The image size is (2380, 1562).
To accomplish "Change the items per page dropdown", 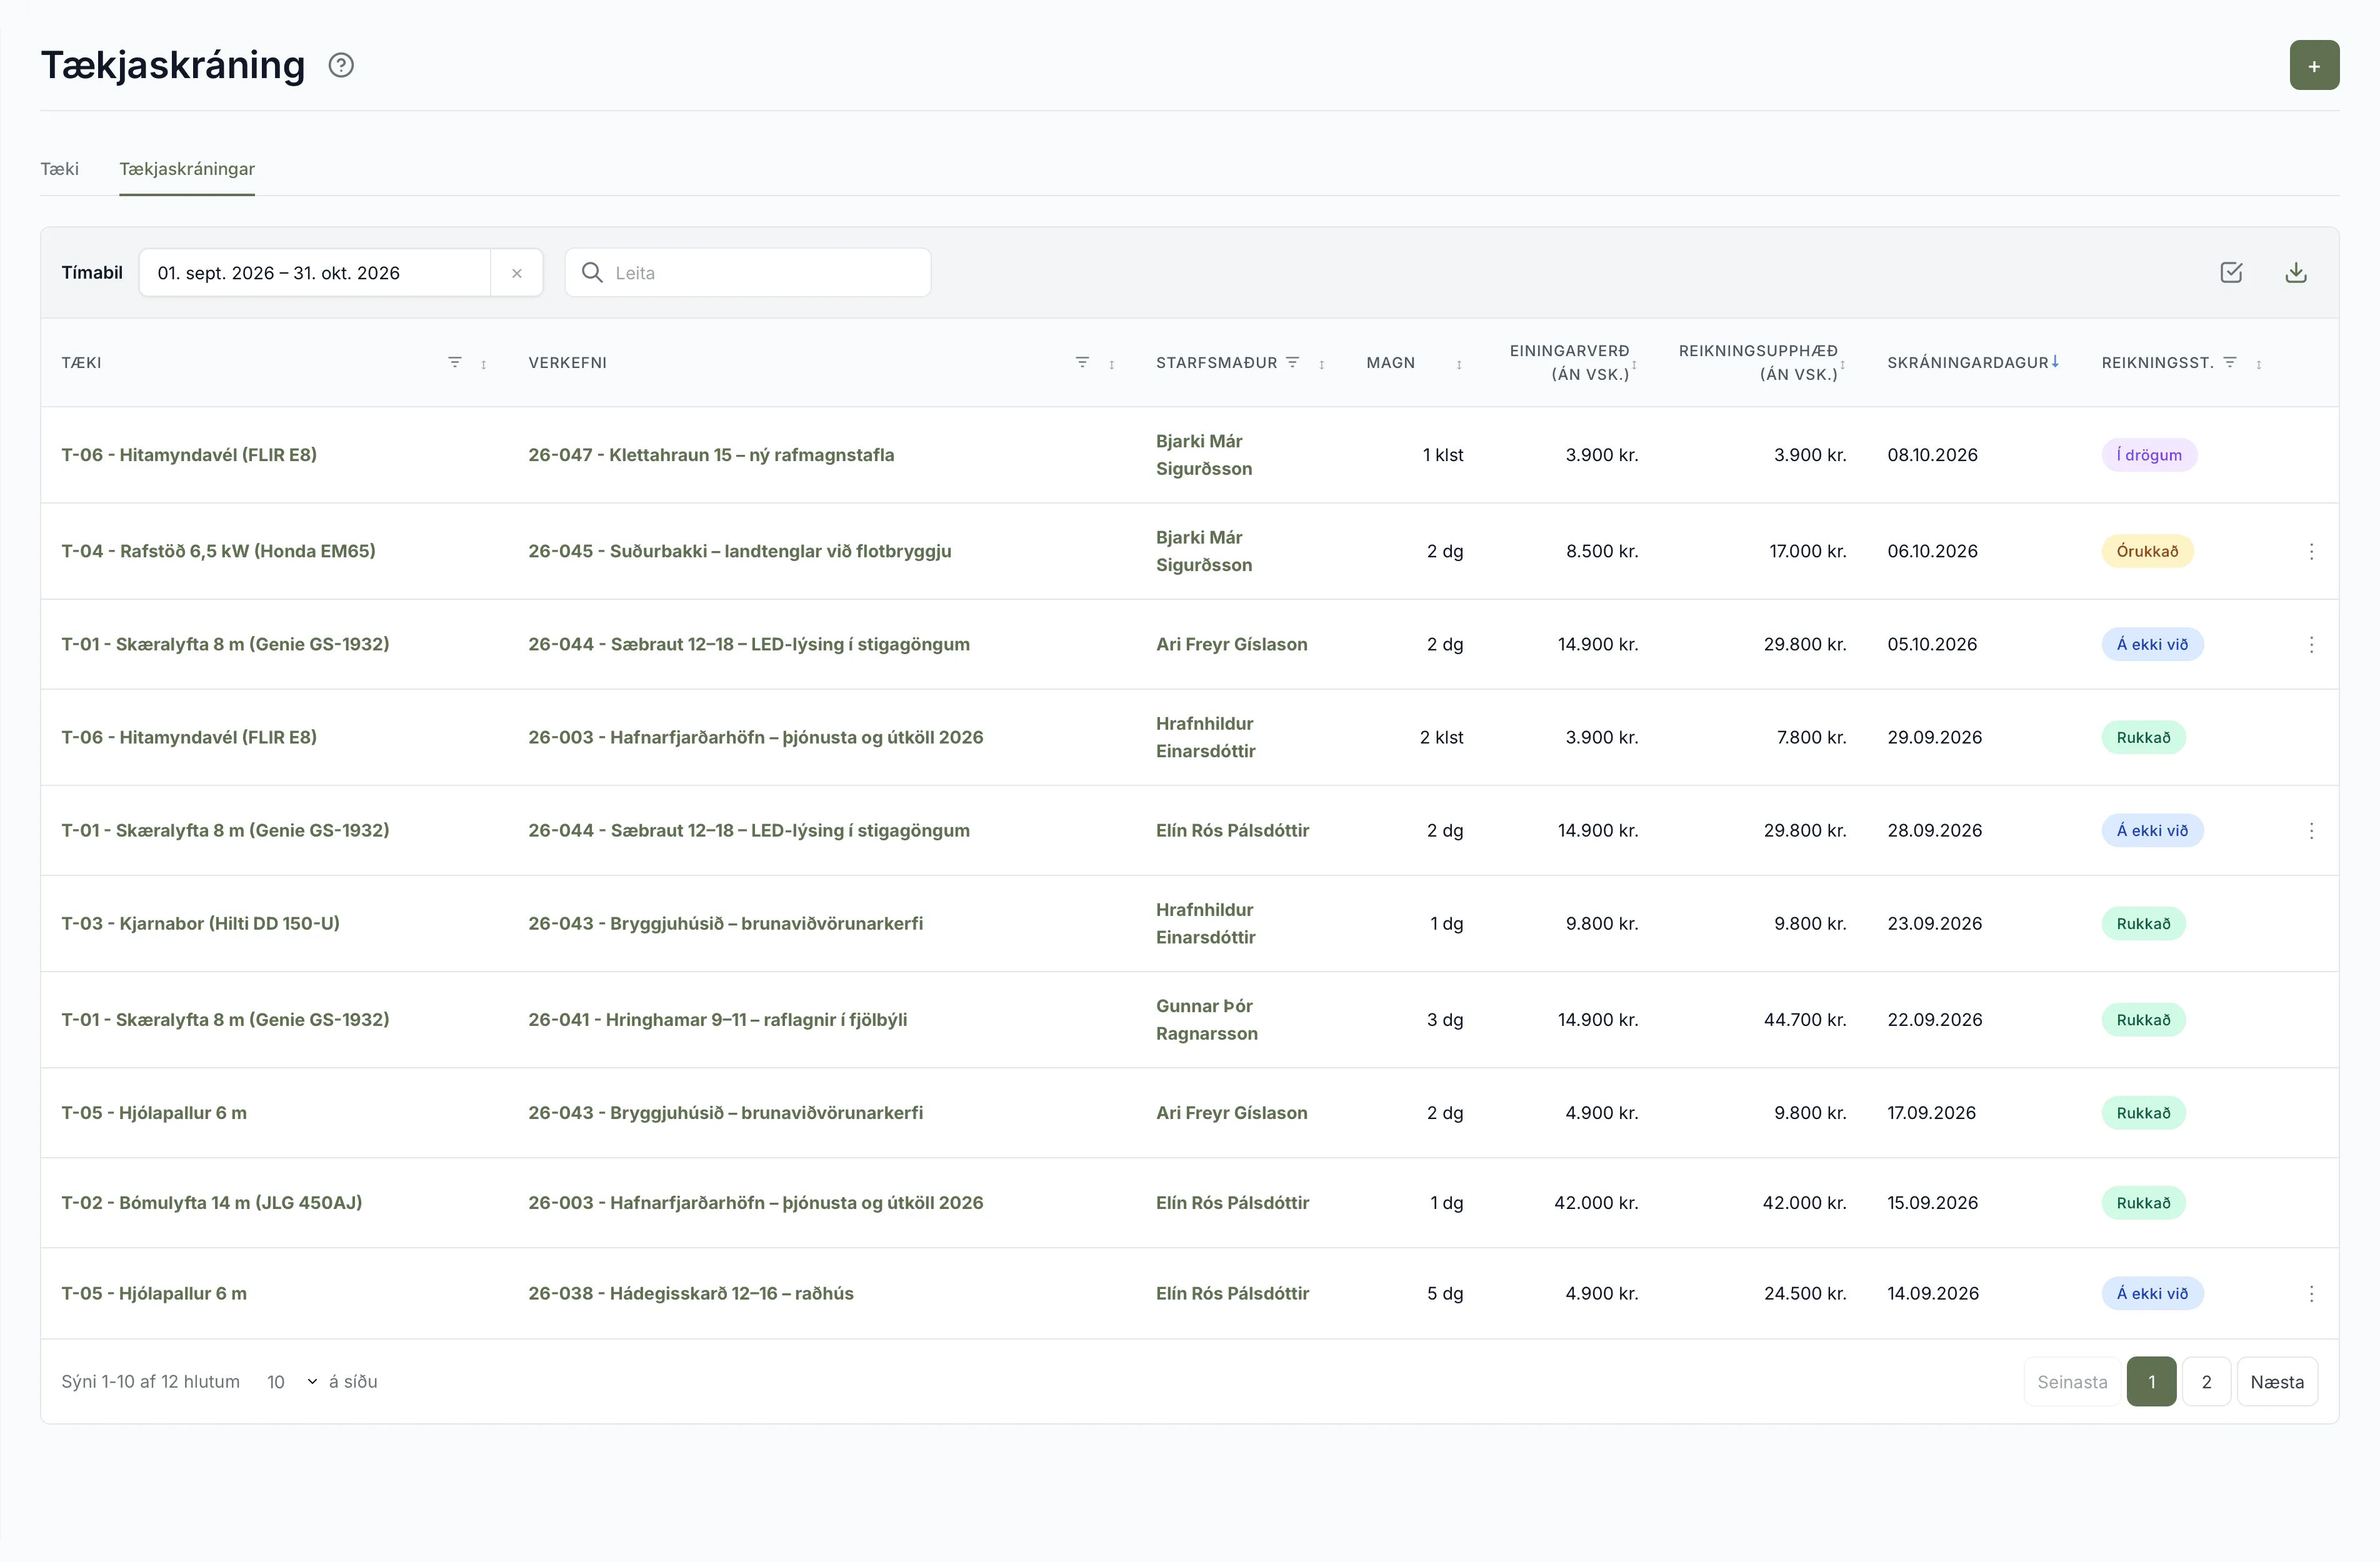I will tap(291, 1381).
